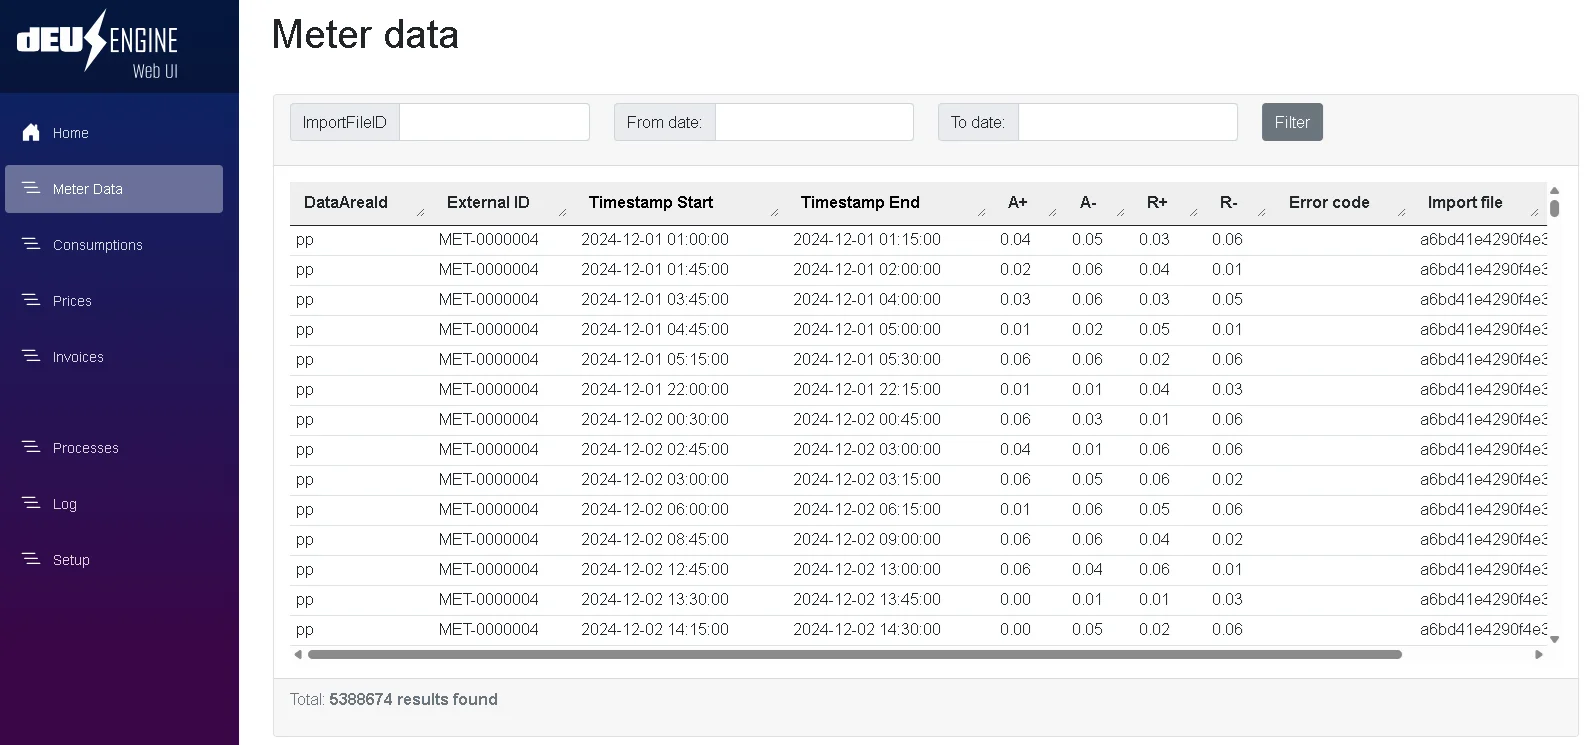This screenshot has width=1594, height=745.
Task: Click the Log list icon
Action: 31,503
